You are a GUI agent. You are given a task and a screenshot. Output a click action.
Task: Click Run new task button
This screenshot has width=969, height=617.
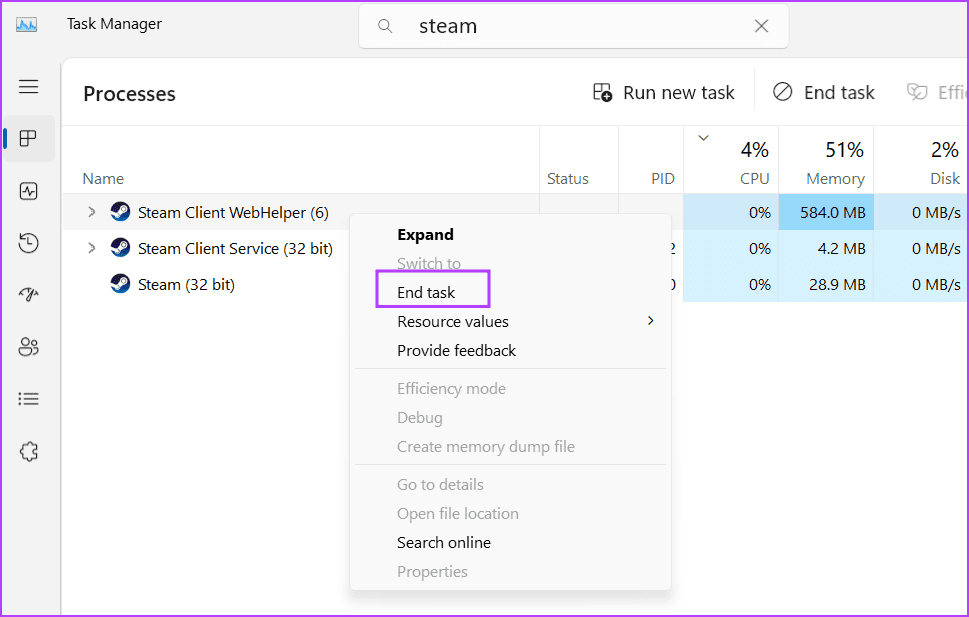664,93
